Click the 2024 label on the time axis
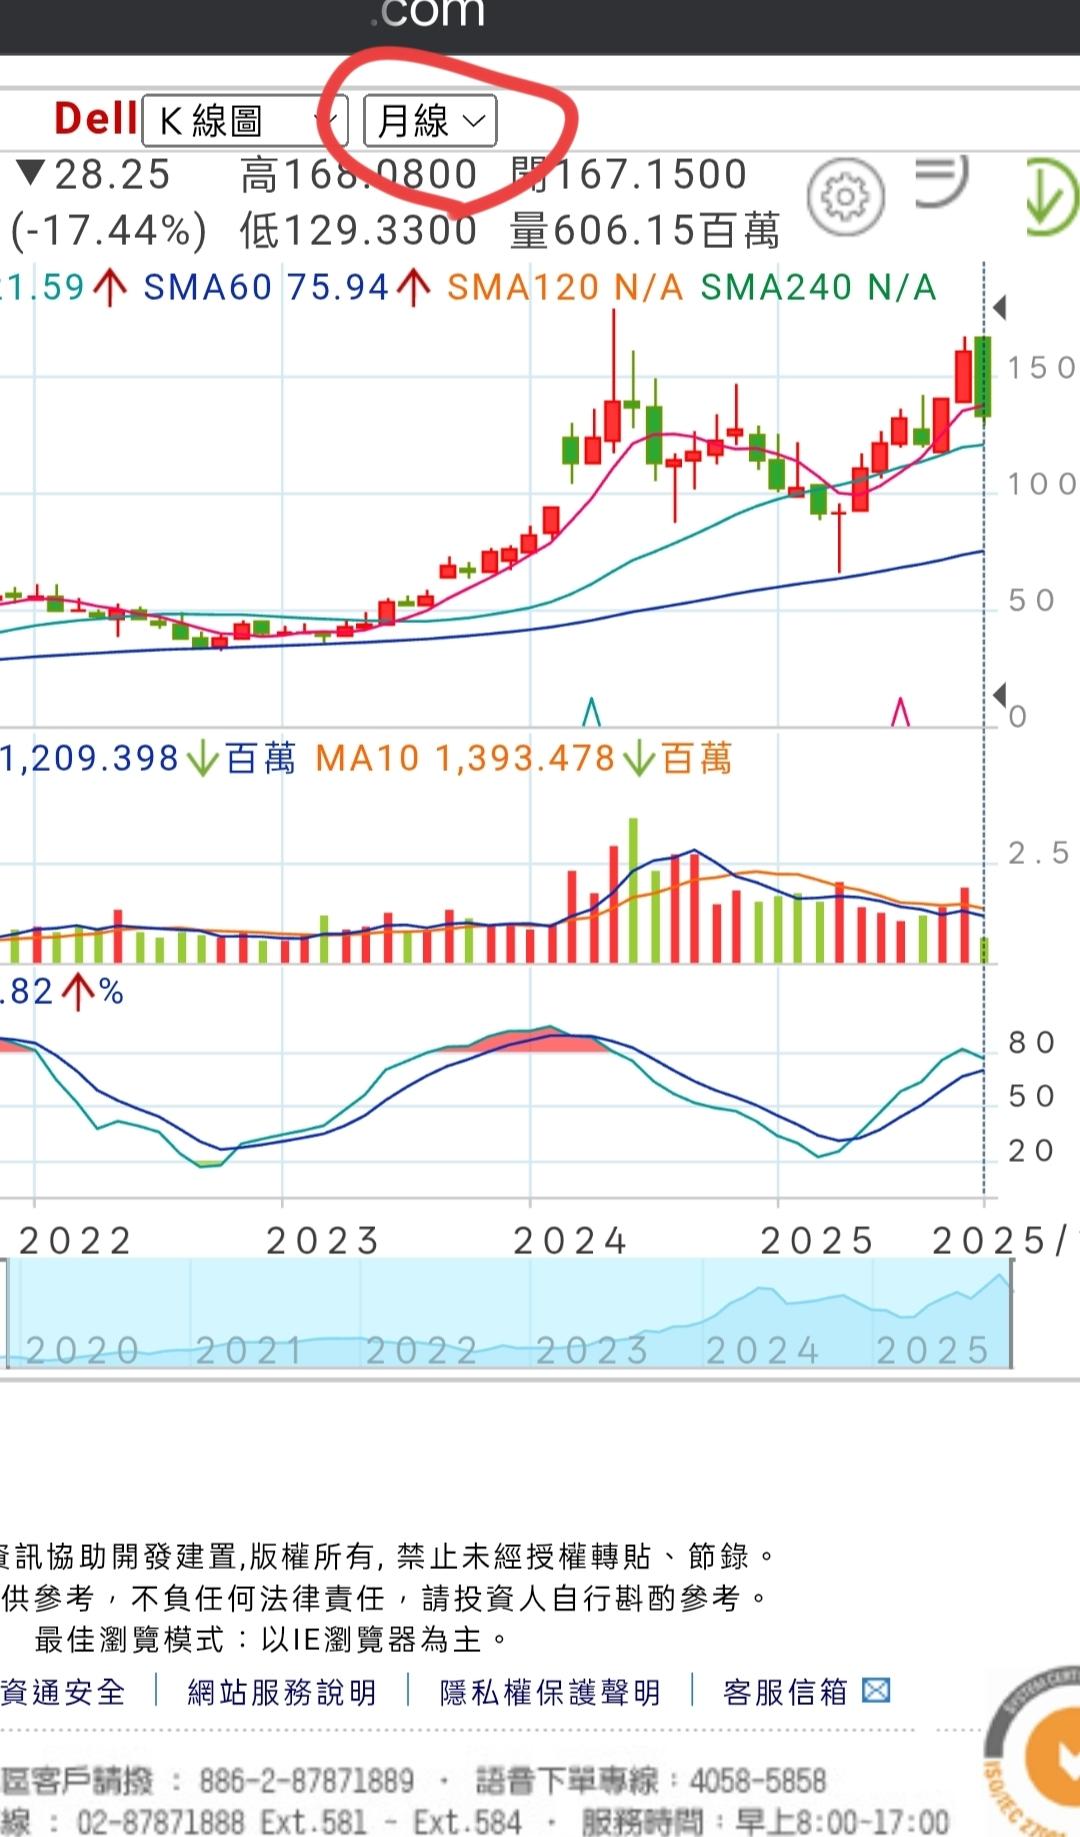1080x1837 pixels. (570, 1241)
